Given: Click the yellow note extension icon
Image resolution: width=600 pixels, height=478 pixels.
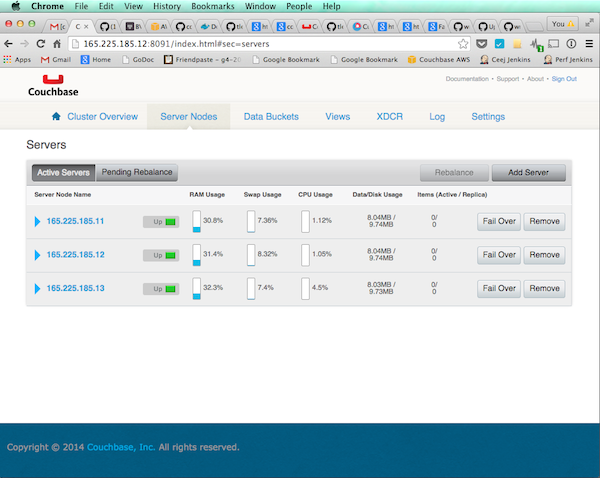Looking at the screenshot, I should pos(517,44).
